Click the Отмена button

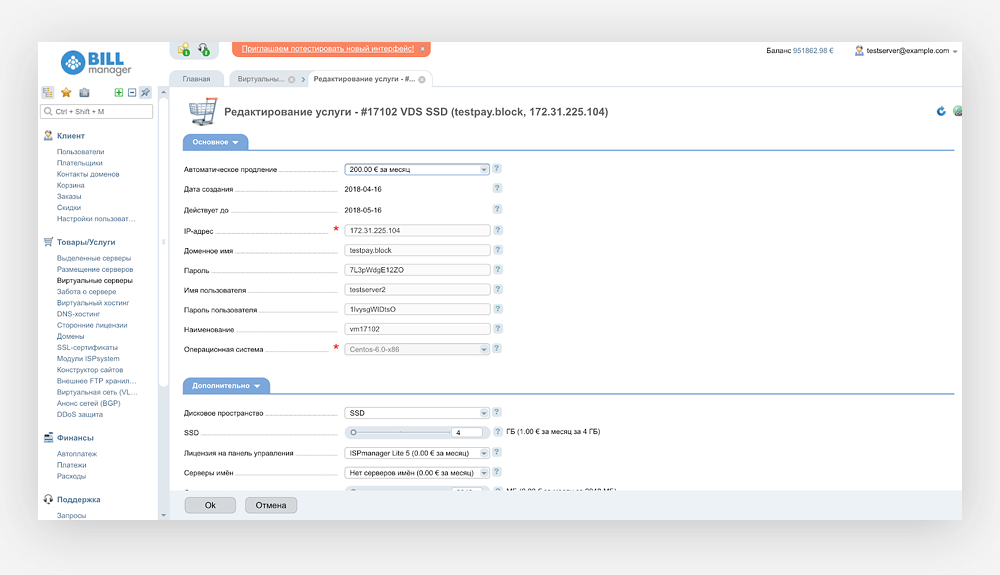tap(270, 505)
